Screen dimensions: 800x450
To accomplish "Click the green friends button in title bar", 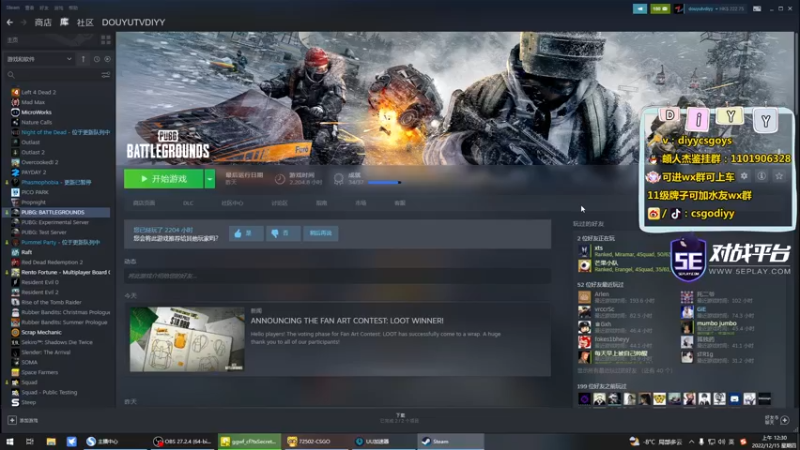I will pos(660,9).
